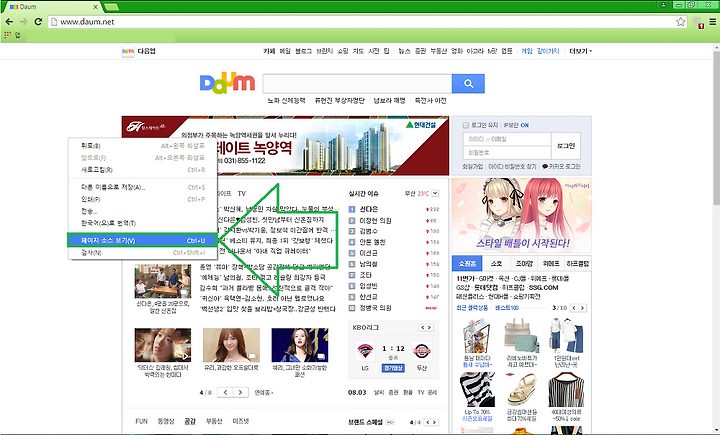Click 회원가입 link under login box
Image resolution: width=720 pixels, height=435 pixels.
click(473, 166)
